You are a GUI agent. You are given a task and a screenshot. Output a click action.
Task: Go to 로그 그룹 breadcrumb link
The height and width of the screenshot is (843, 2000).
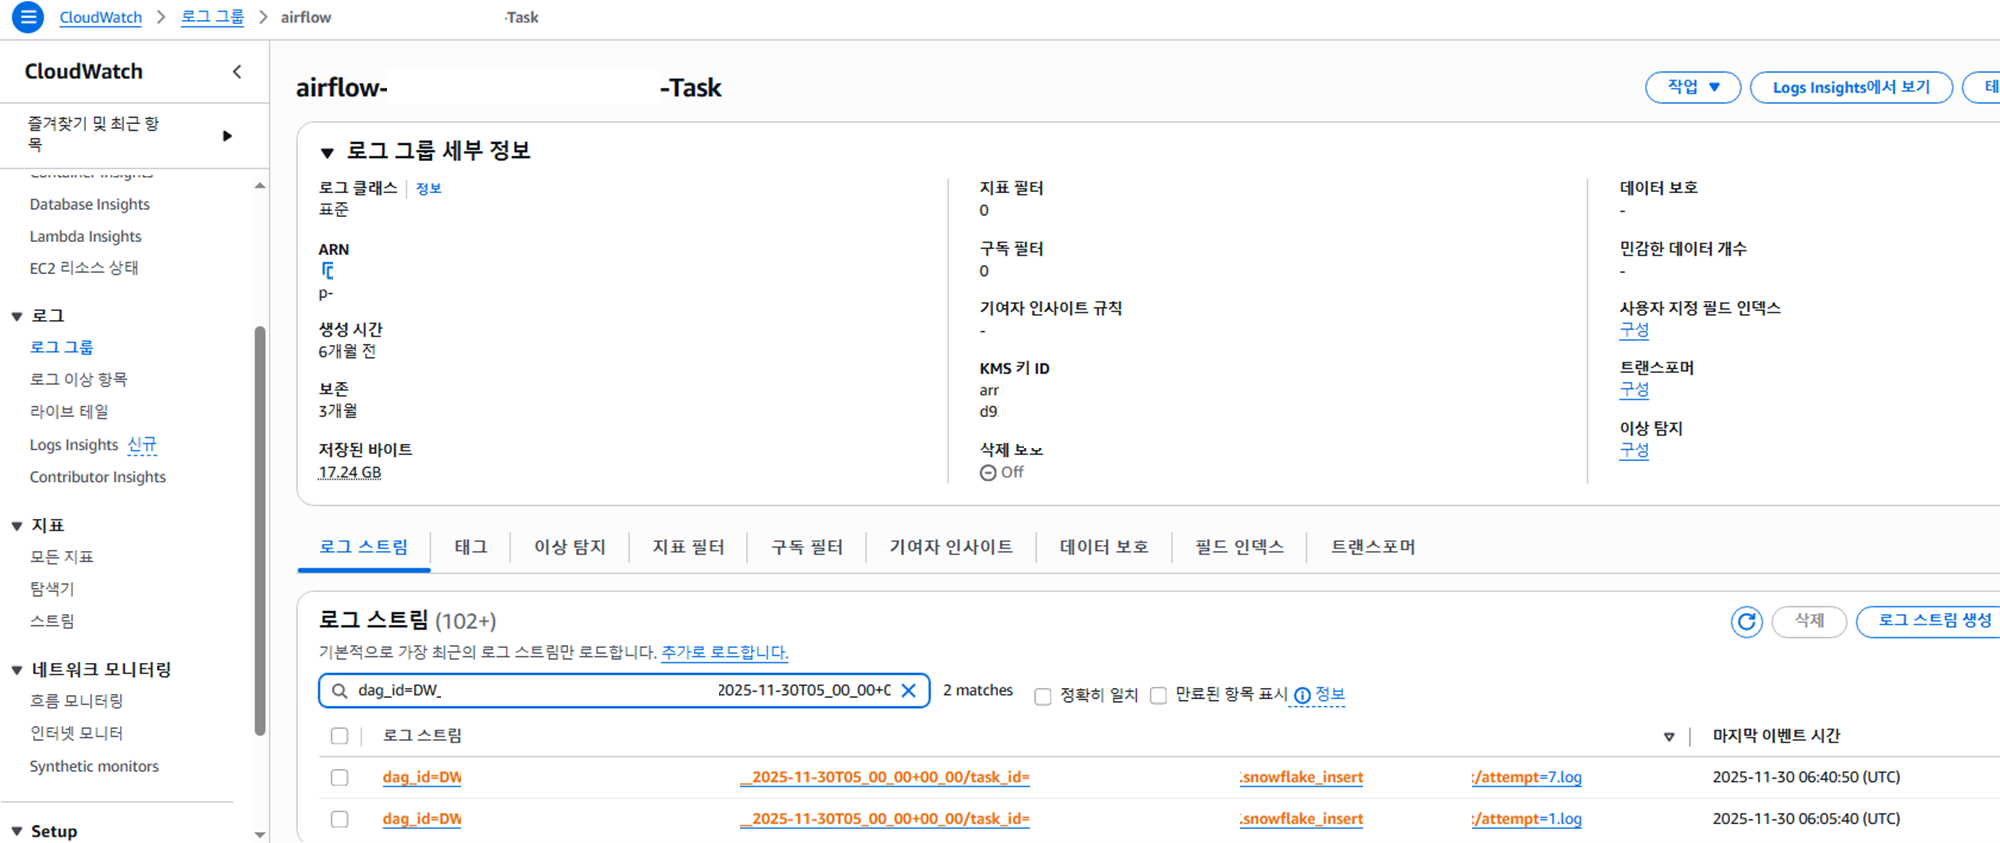click(212, 17)
